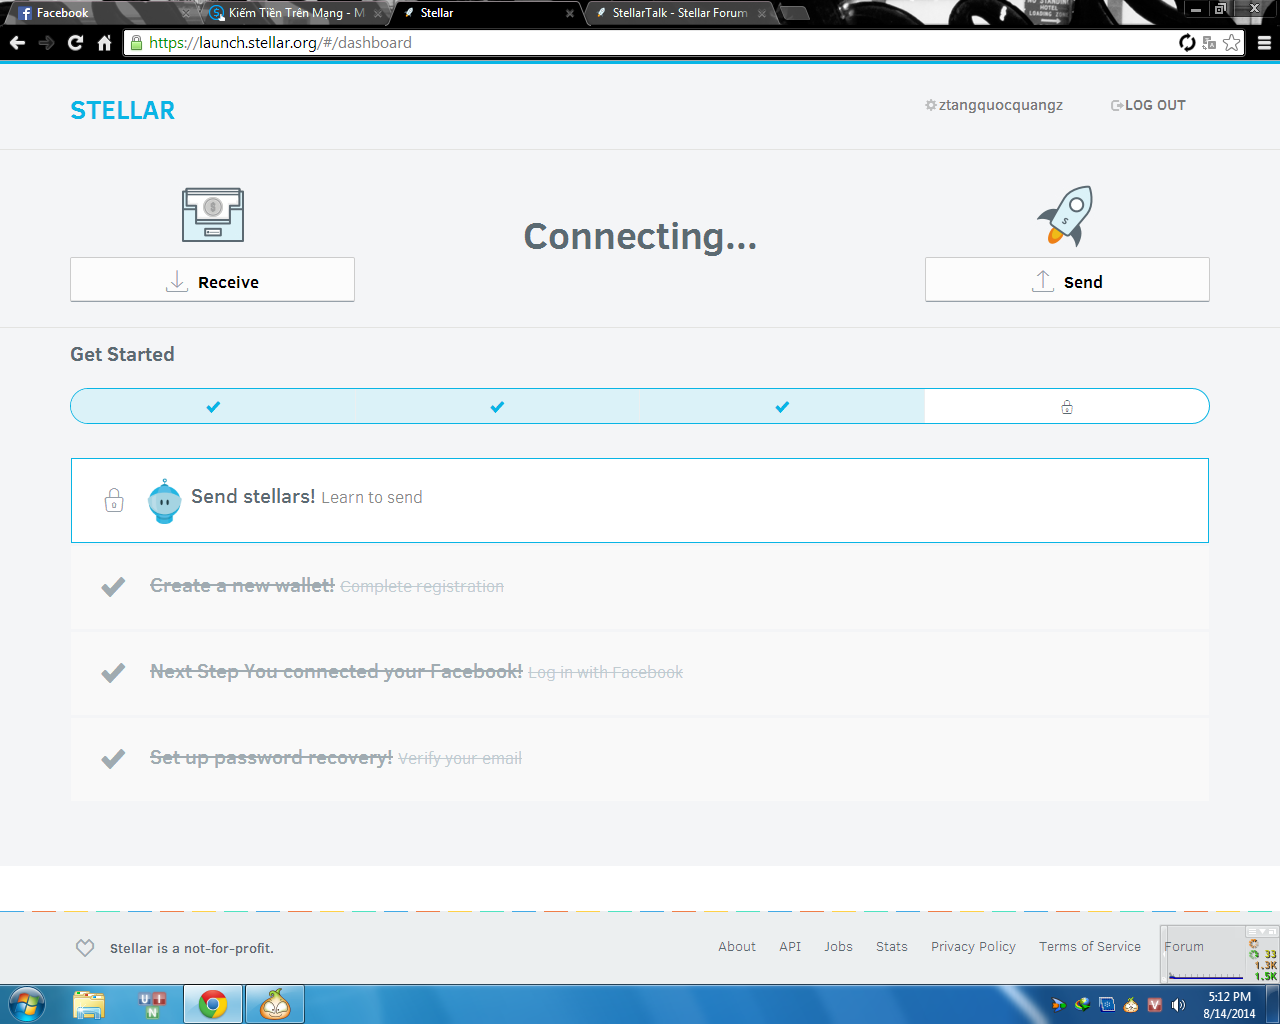Screen dimensions: 1280x1024
Task: Click the third checkmark step in progress bar
Action: point(782,407)
